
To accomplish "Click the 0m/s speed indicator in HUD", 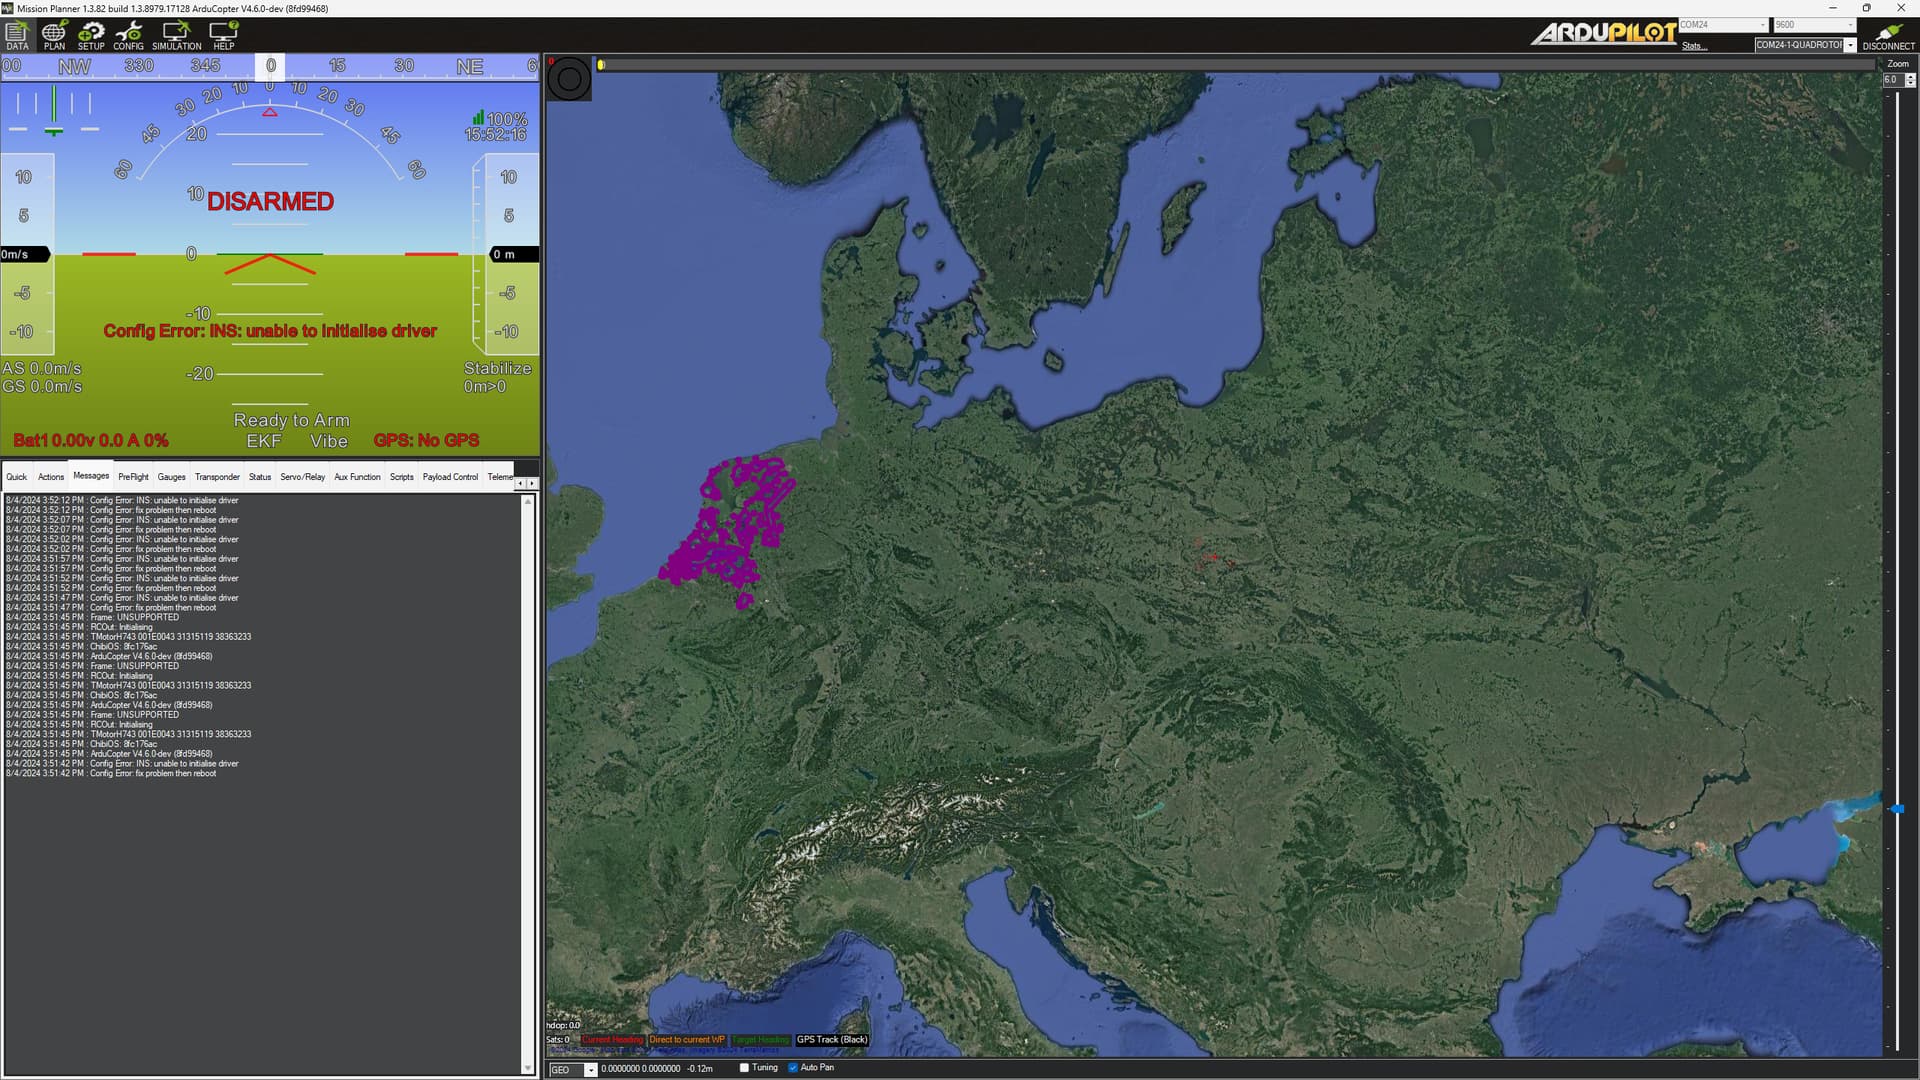I will pos(25,254).
